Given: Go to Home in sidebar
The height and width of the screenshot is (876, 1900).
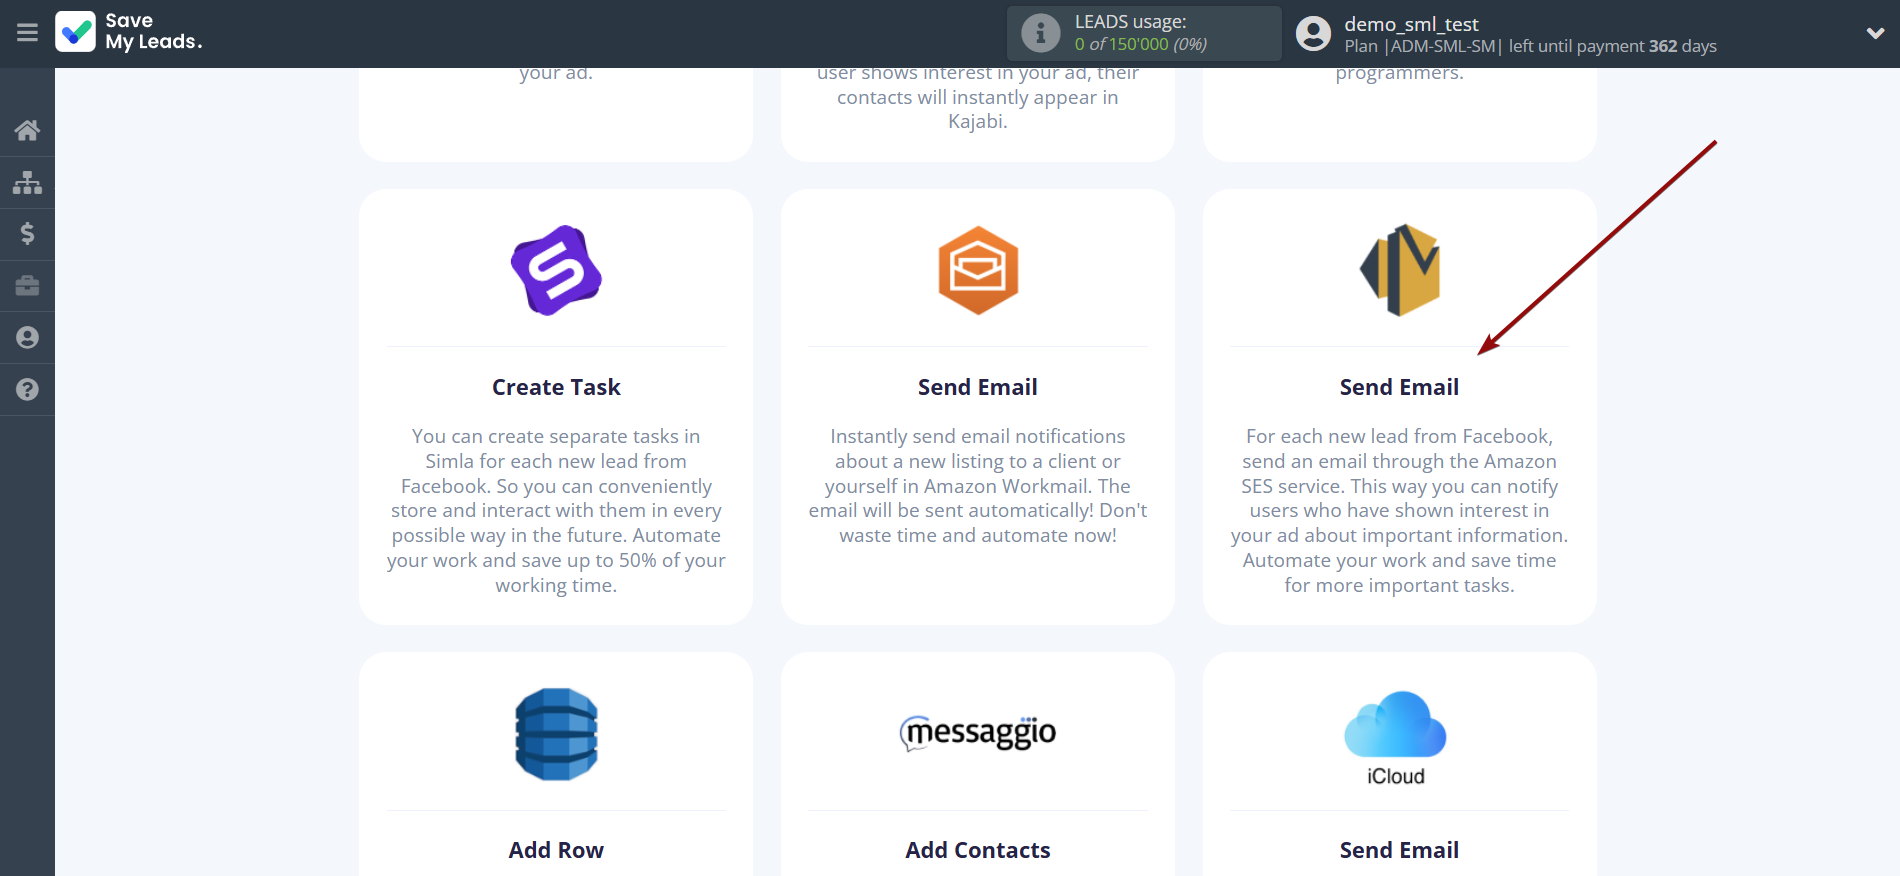Looking at the screenshot, I should coord(27,130).
